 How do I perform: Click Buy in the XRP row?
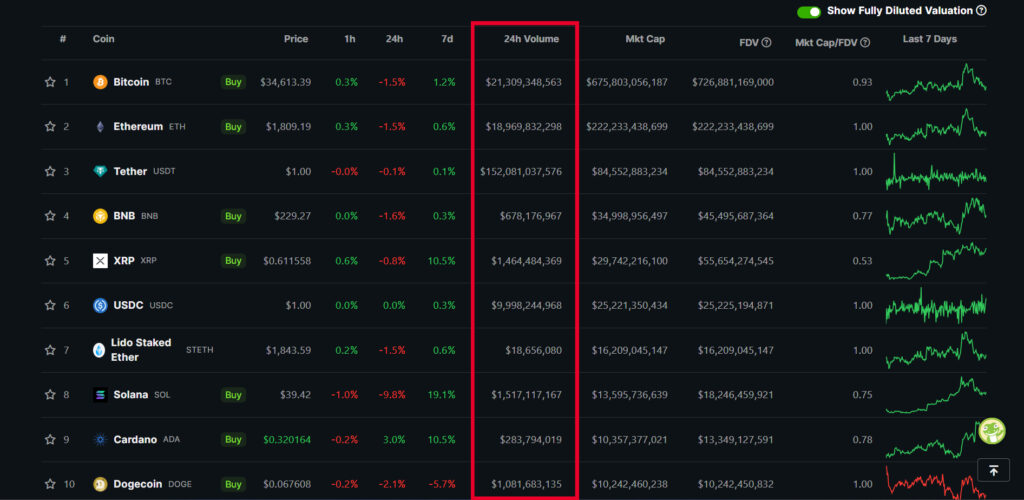tap(233, 261)
